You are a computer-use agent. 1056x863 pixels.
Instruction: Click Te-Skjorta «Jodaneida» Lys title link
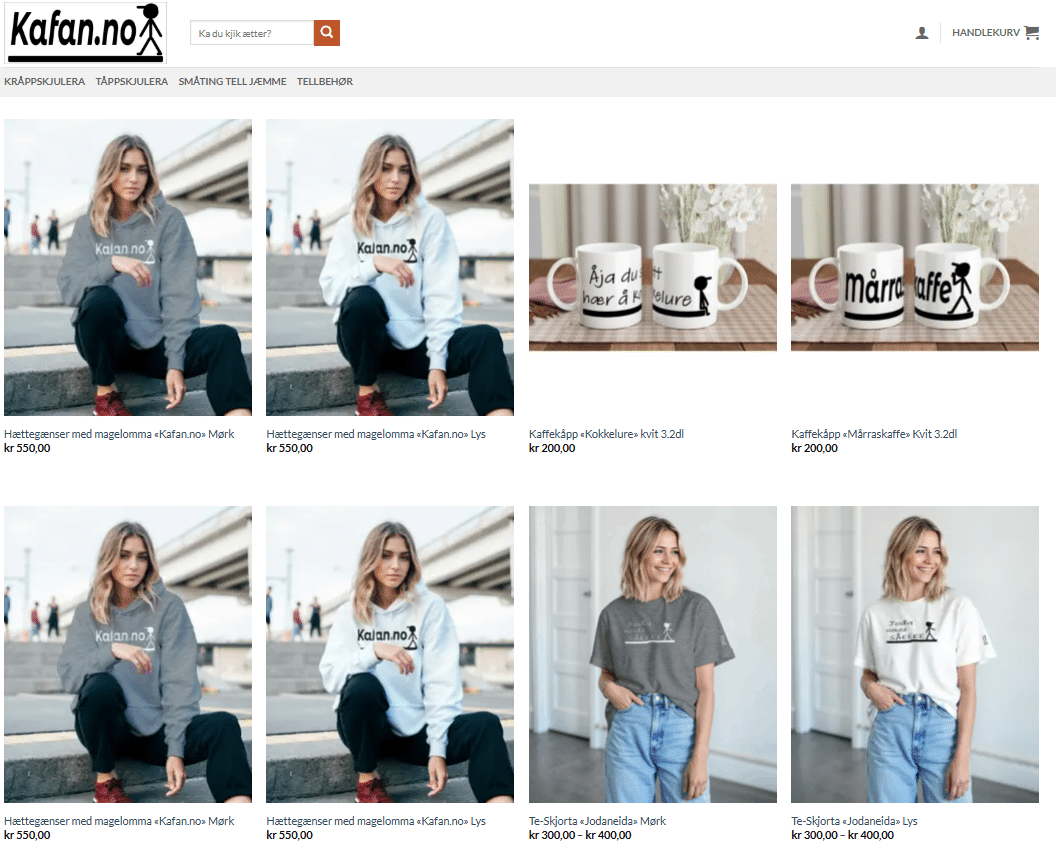(854, 821)
